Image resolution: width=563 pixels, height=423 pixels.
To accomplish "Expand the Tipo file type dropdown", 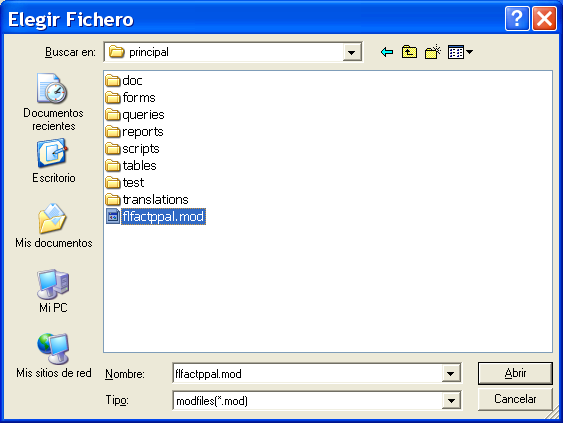I will pos(451,400).
